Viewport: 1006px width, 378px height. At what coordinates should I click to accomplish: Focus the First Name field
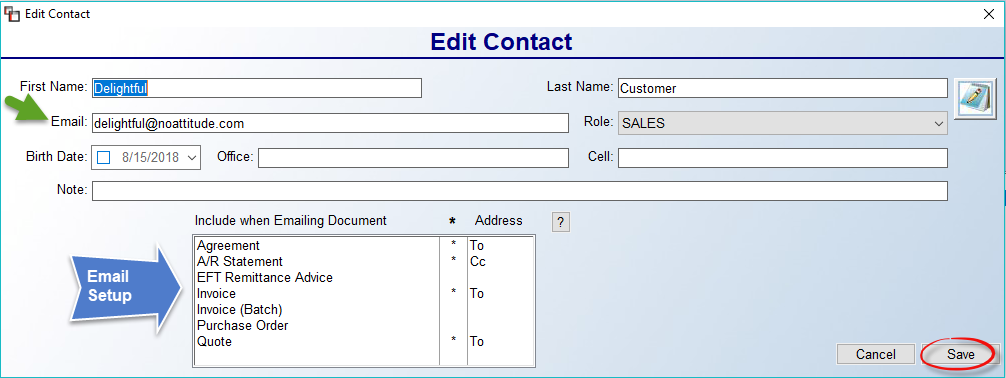click(x=257, y=88)
